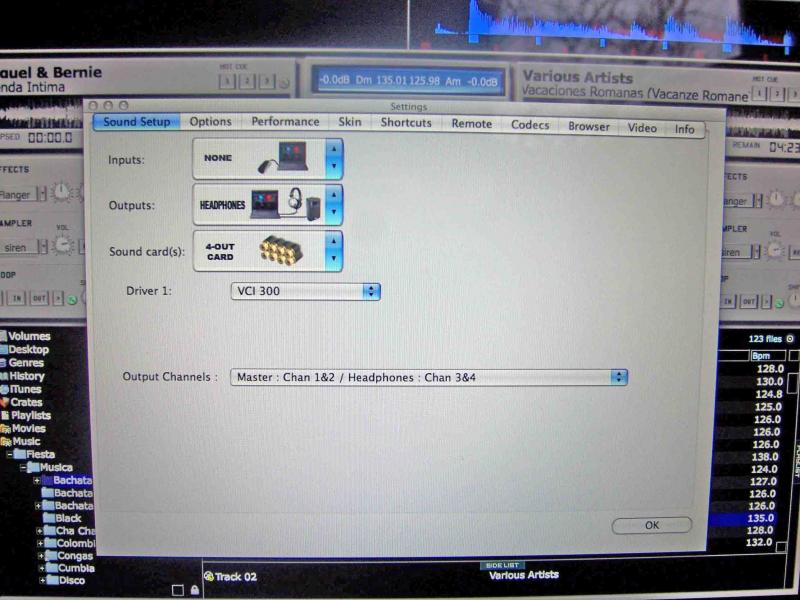Click the Sound Setup tab
This screenshot has height=600, width=800.
click(136, 122)
